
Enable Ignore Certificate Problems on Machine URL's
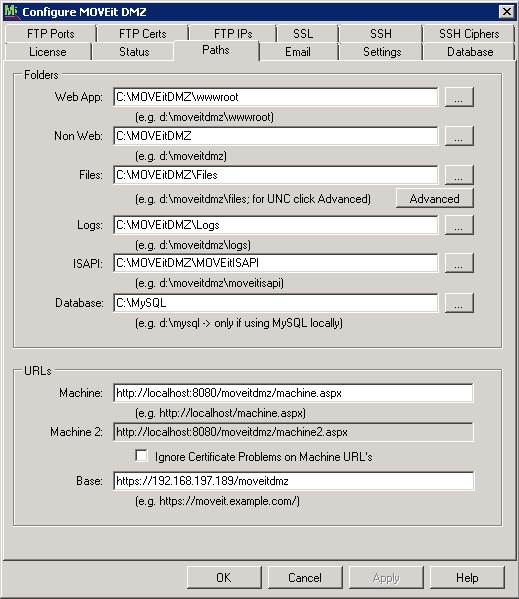coord(142,456)
